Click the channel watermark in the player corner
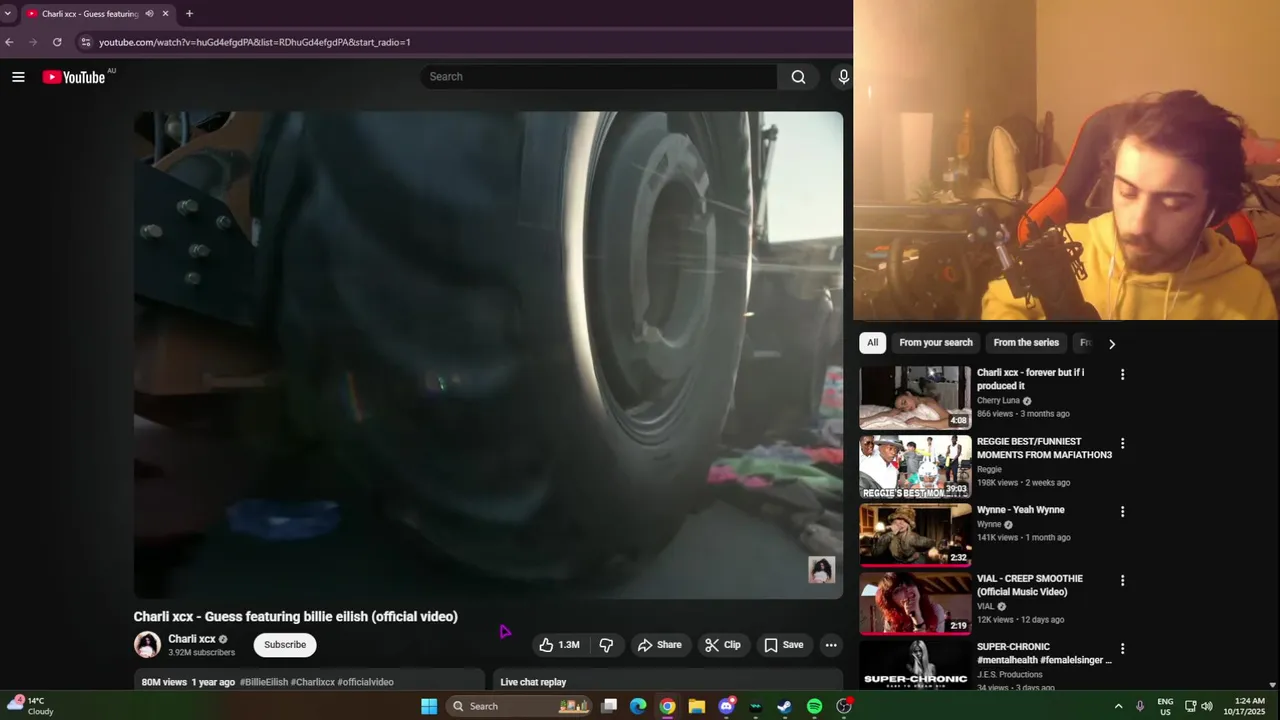This screenshot has width=1280, height=720. 821,570
